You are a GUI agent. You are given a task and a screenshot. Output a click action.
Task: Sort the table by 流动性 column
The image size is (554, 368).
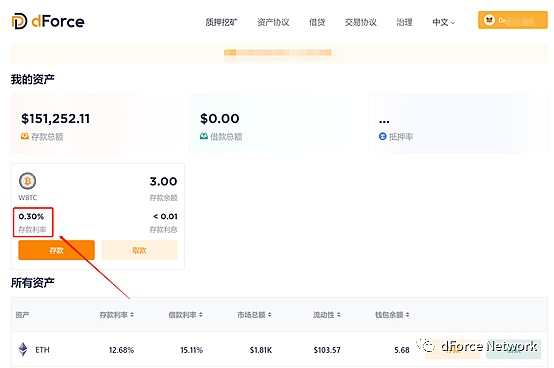[327, 315]
